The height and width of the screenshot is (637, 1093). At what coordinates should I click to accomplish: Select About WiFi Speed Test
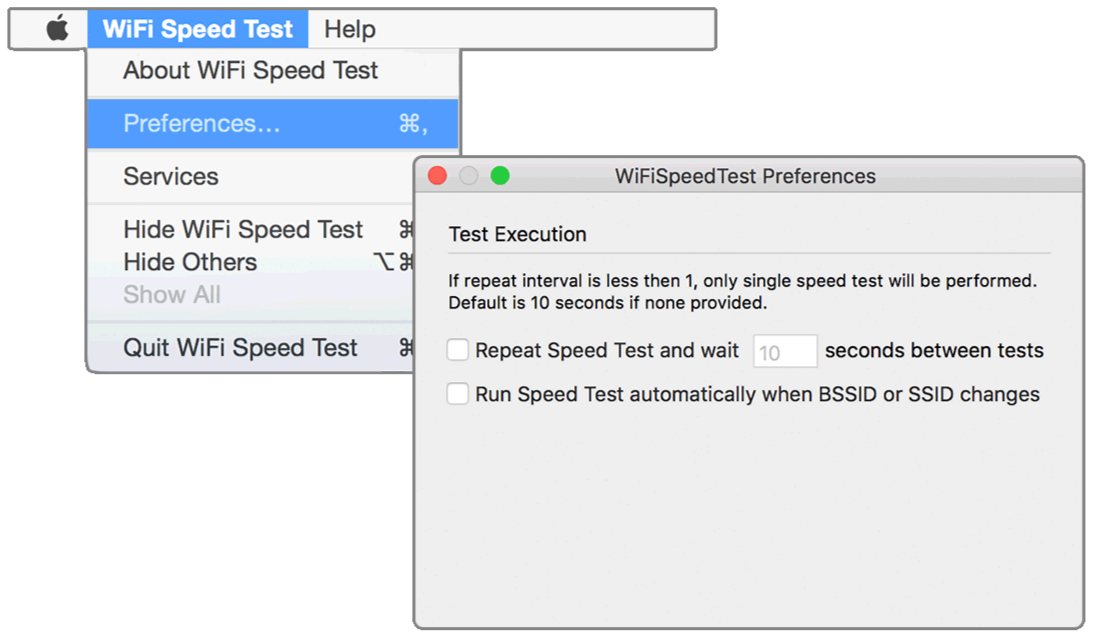250,71
